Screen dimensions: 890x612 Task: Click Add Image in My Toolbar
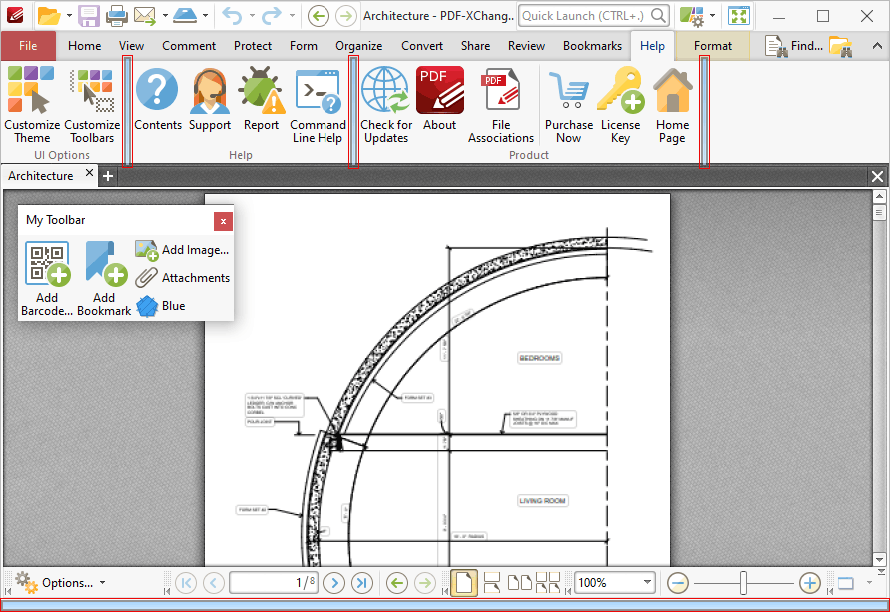point(182,250)
